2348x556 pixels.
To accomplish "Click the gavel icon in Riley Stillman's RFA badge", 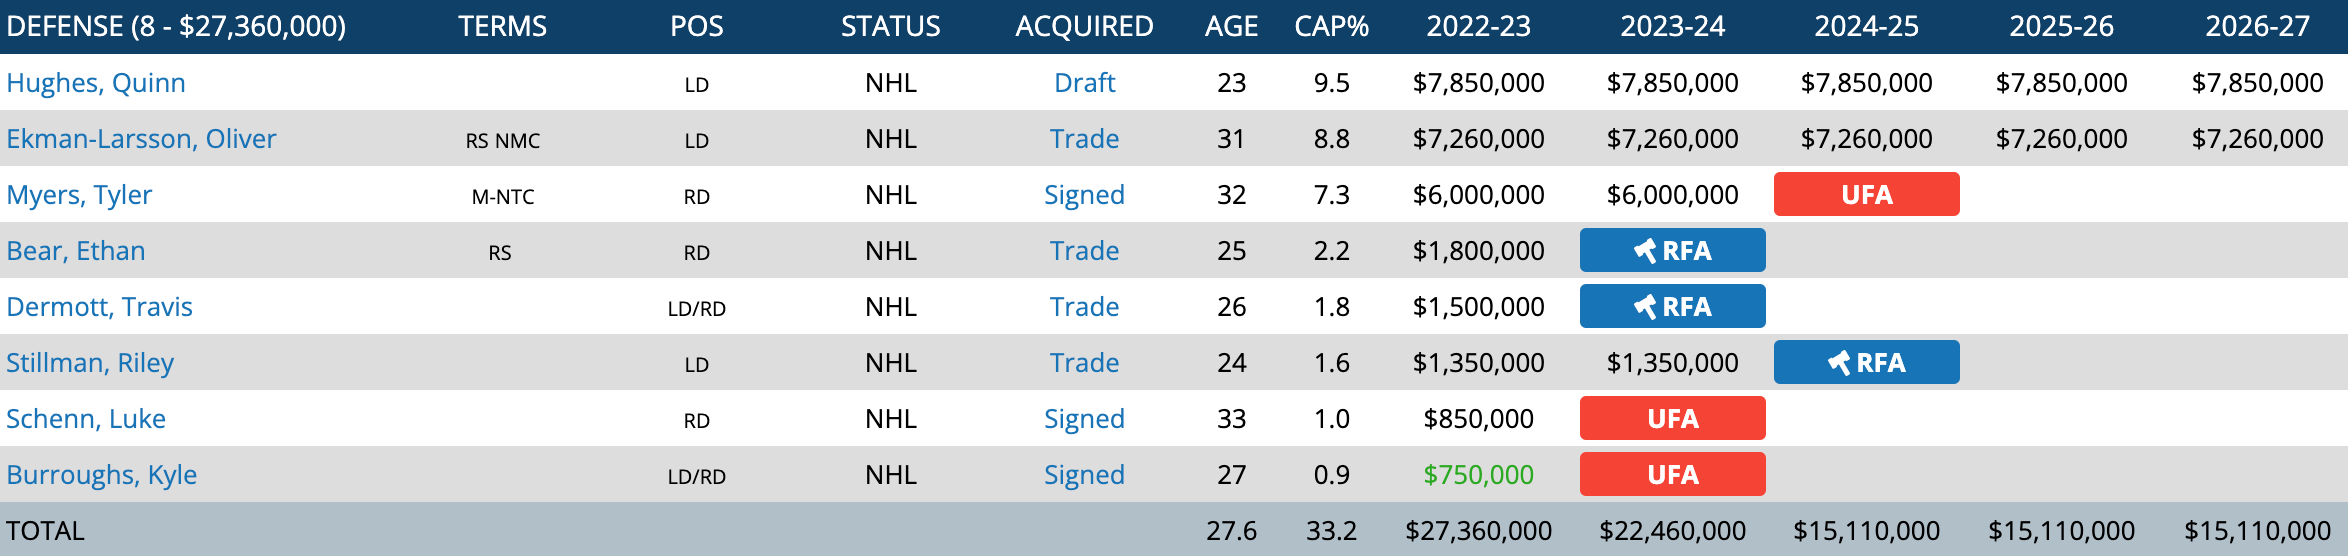I will (1839, 363).
